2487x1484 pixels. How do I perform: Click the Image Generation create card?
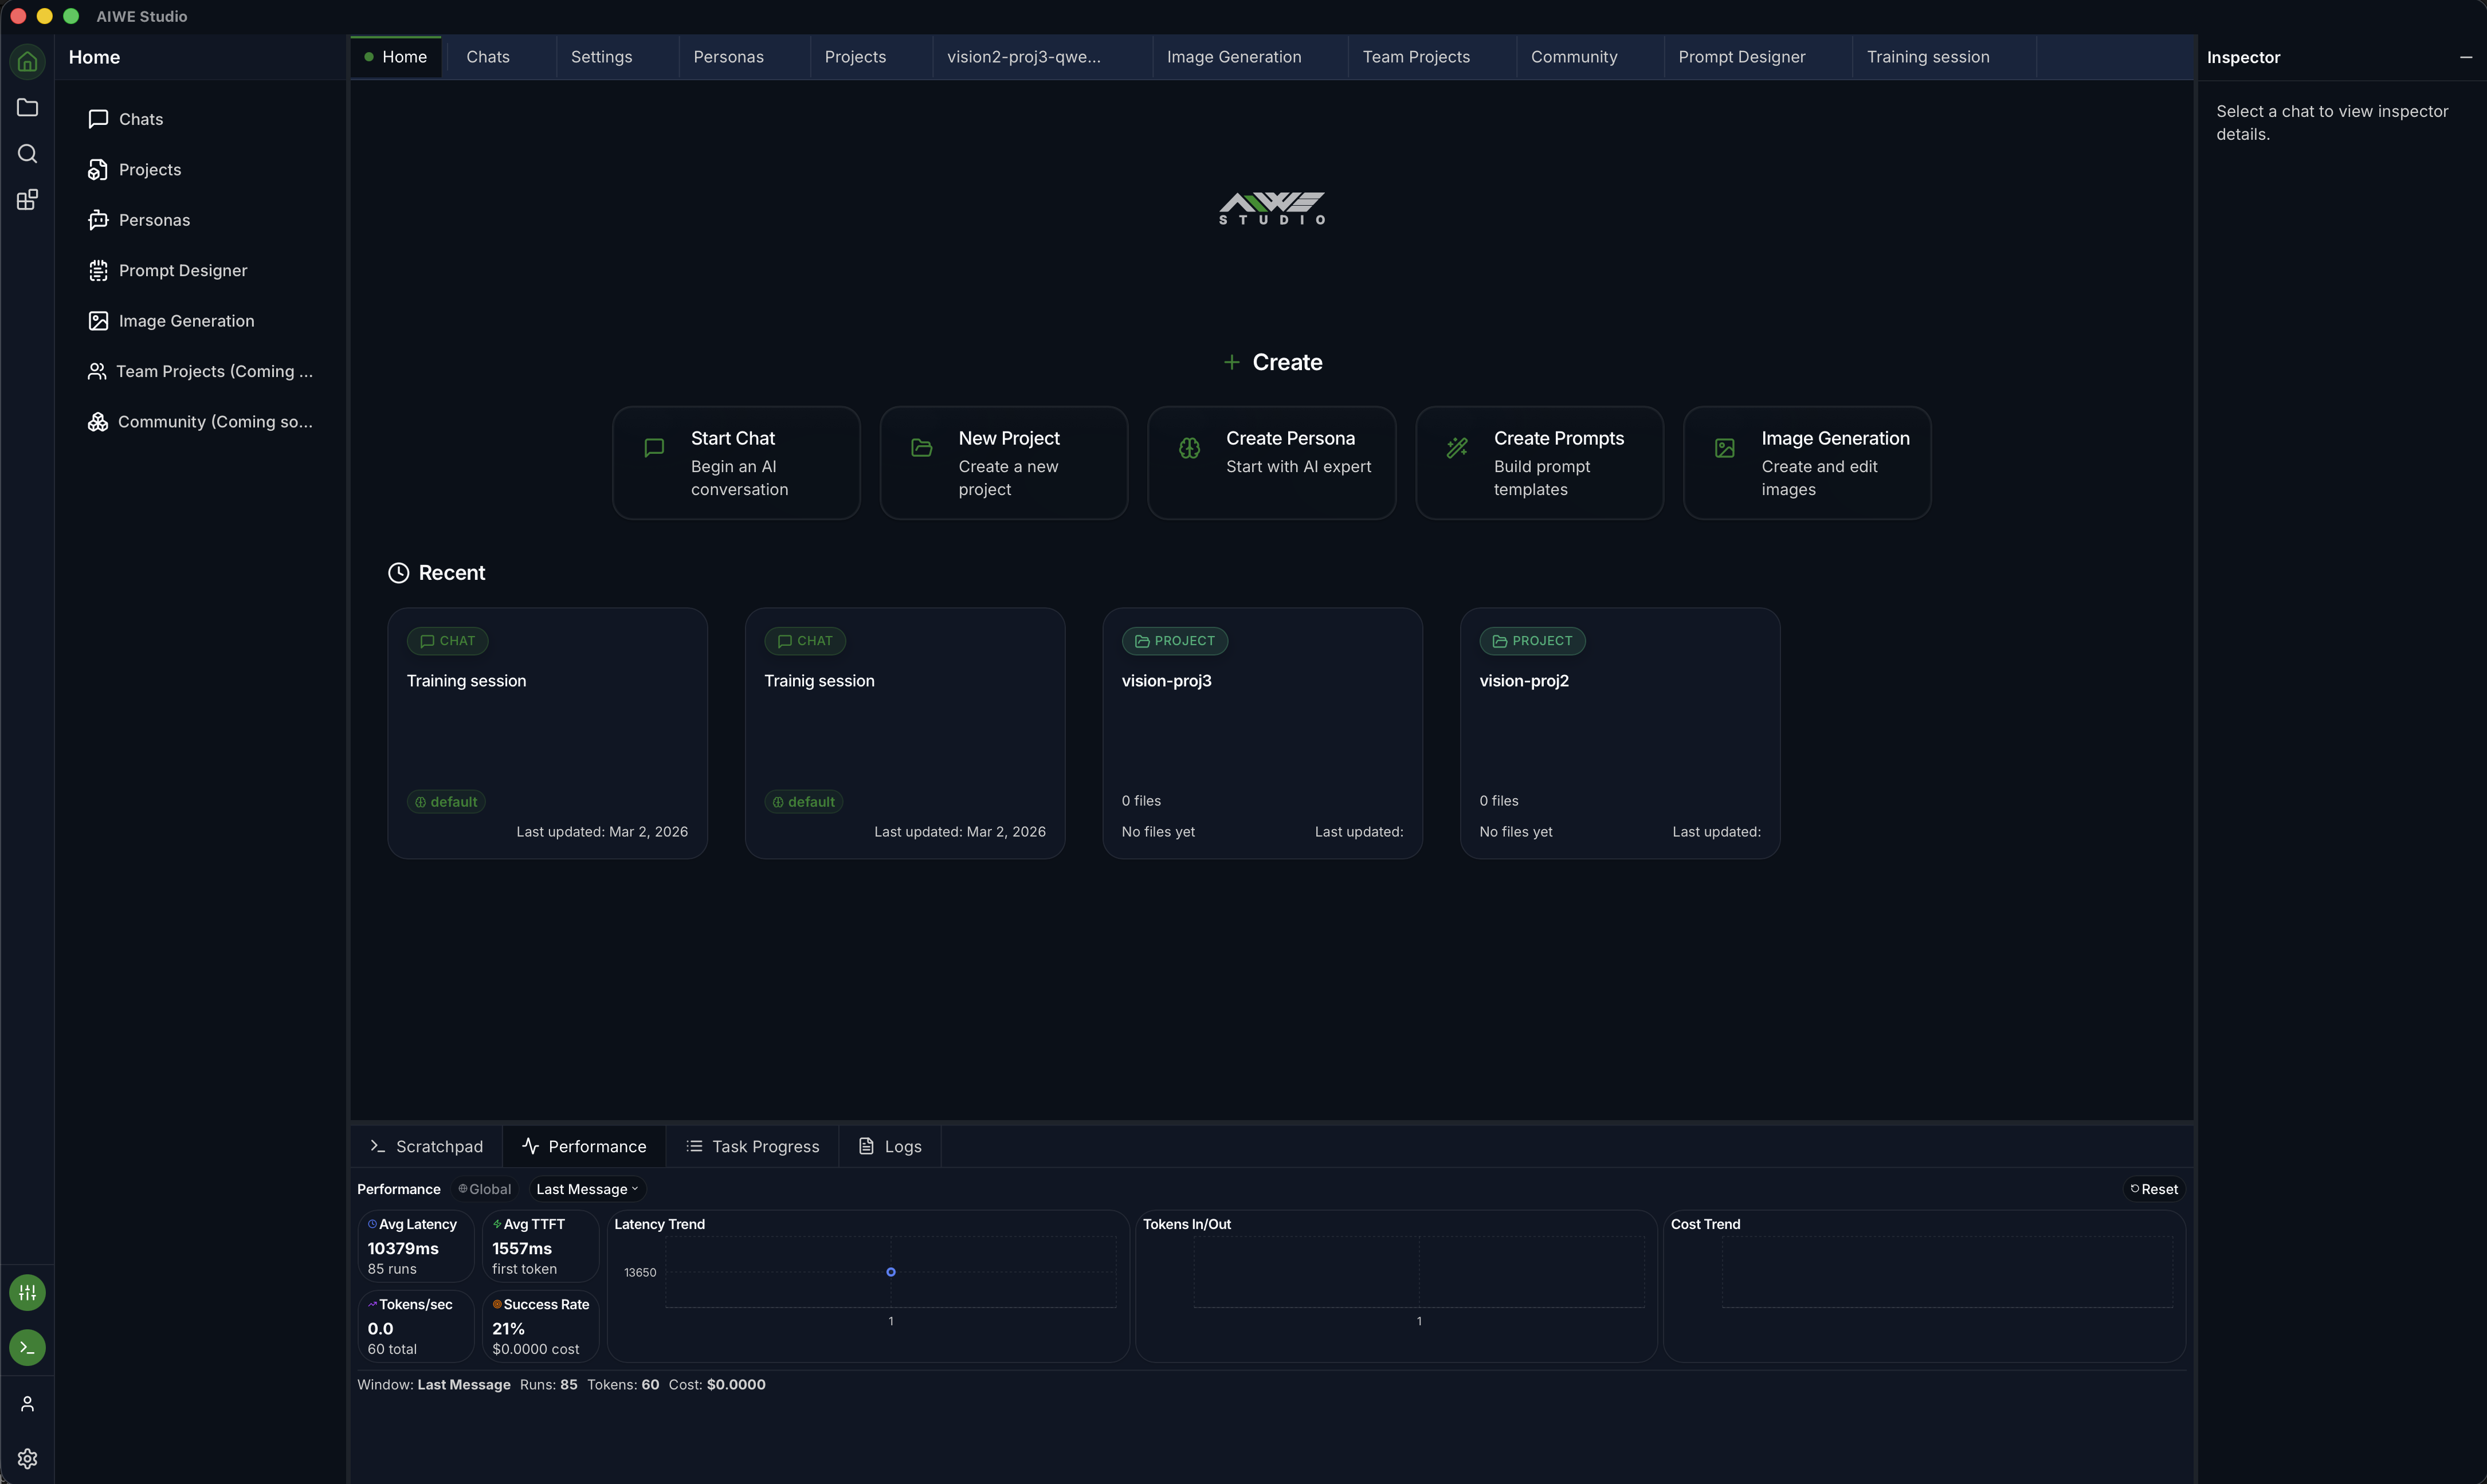pyautogui.click(x=1807, y=463)
